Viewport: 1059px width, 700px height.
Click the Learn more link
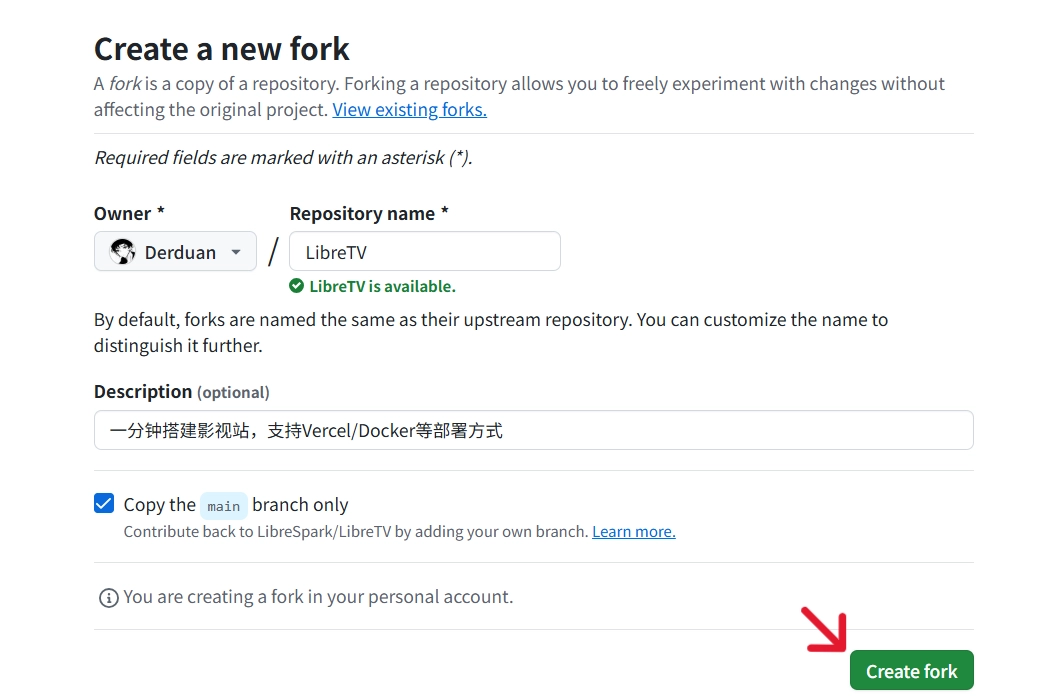coord(633,531)
